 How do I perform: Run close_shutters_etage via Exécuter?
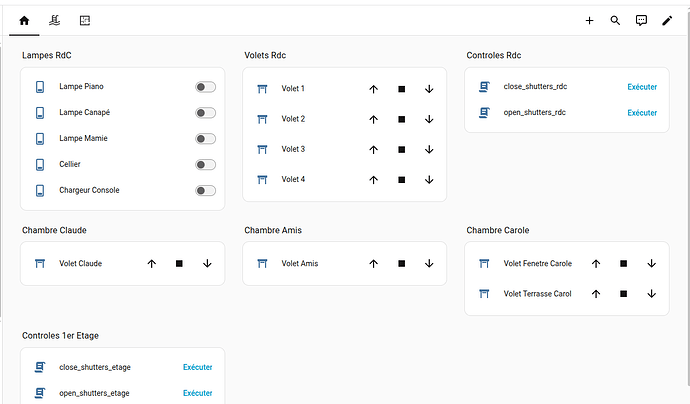198,367
